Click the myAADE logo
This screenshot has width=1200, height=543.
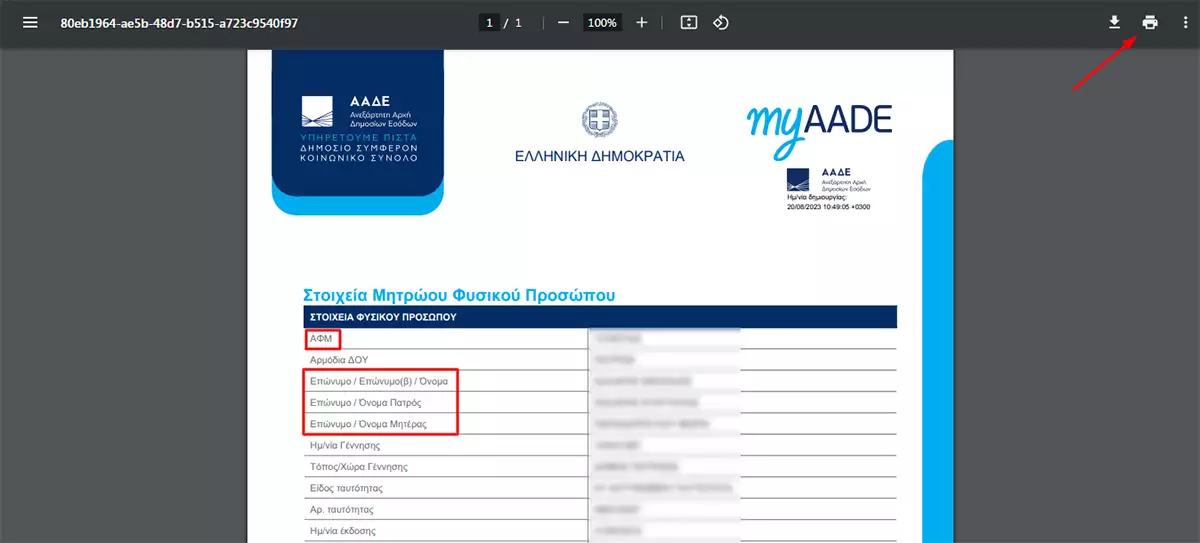[818, 126]
